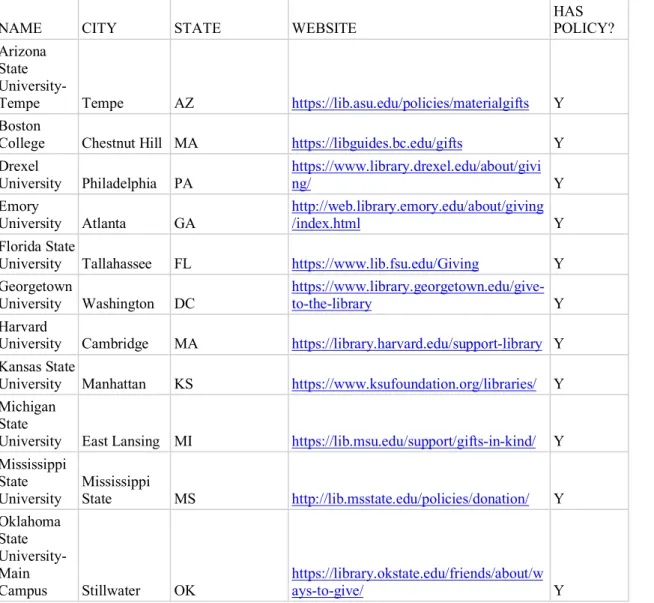Select the Stillwater city cell
Viewport: 654px width, 603px height.
(124, 555)
